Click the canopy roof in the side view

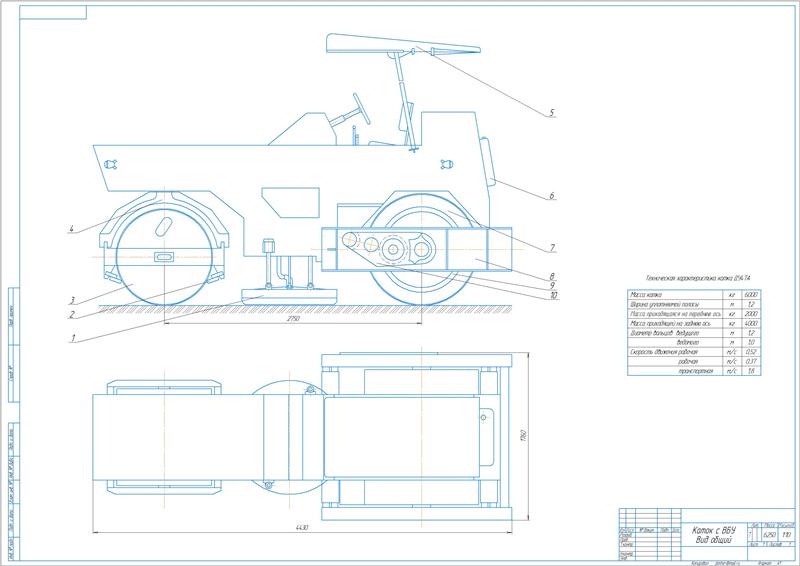(x=403, y=43)
